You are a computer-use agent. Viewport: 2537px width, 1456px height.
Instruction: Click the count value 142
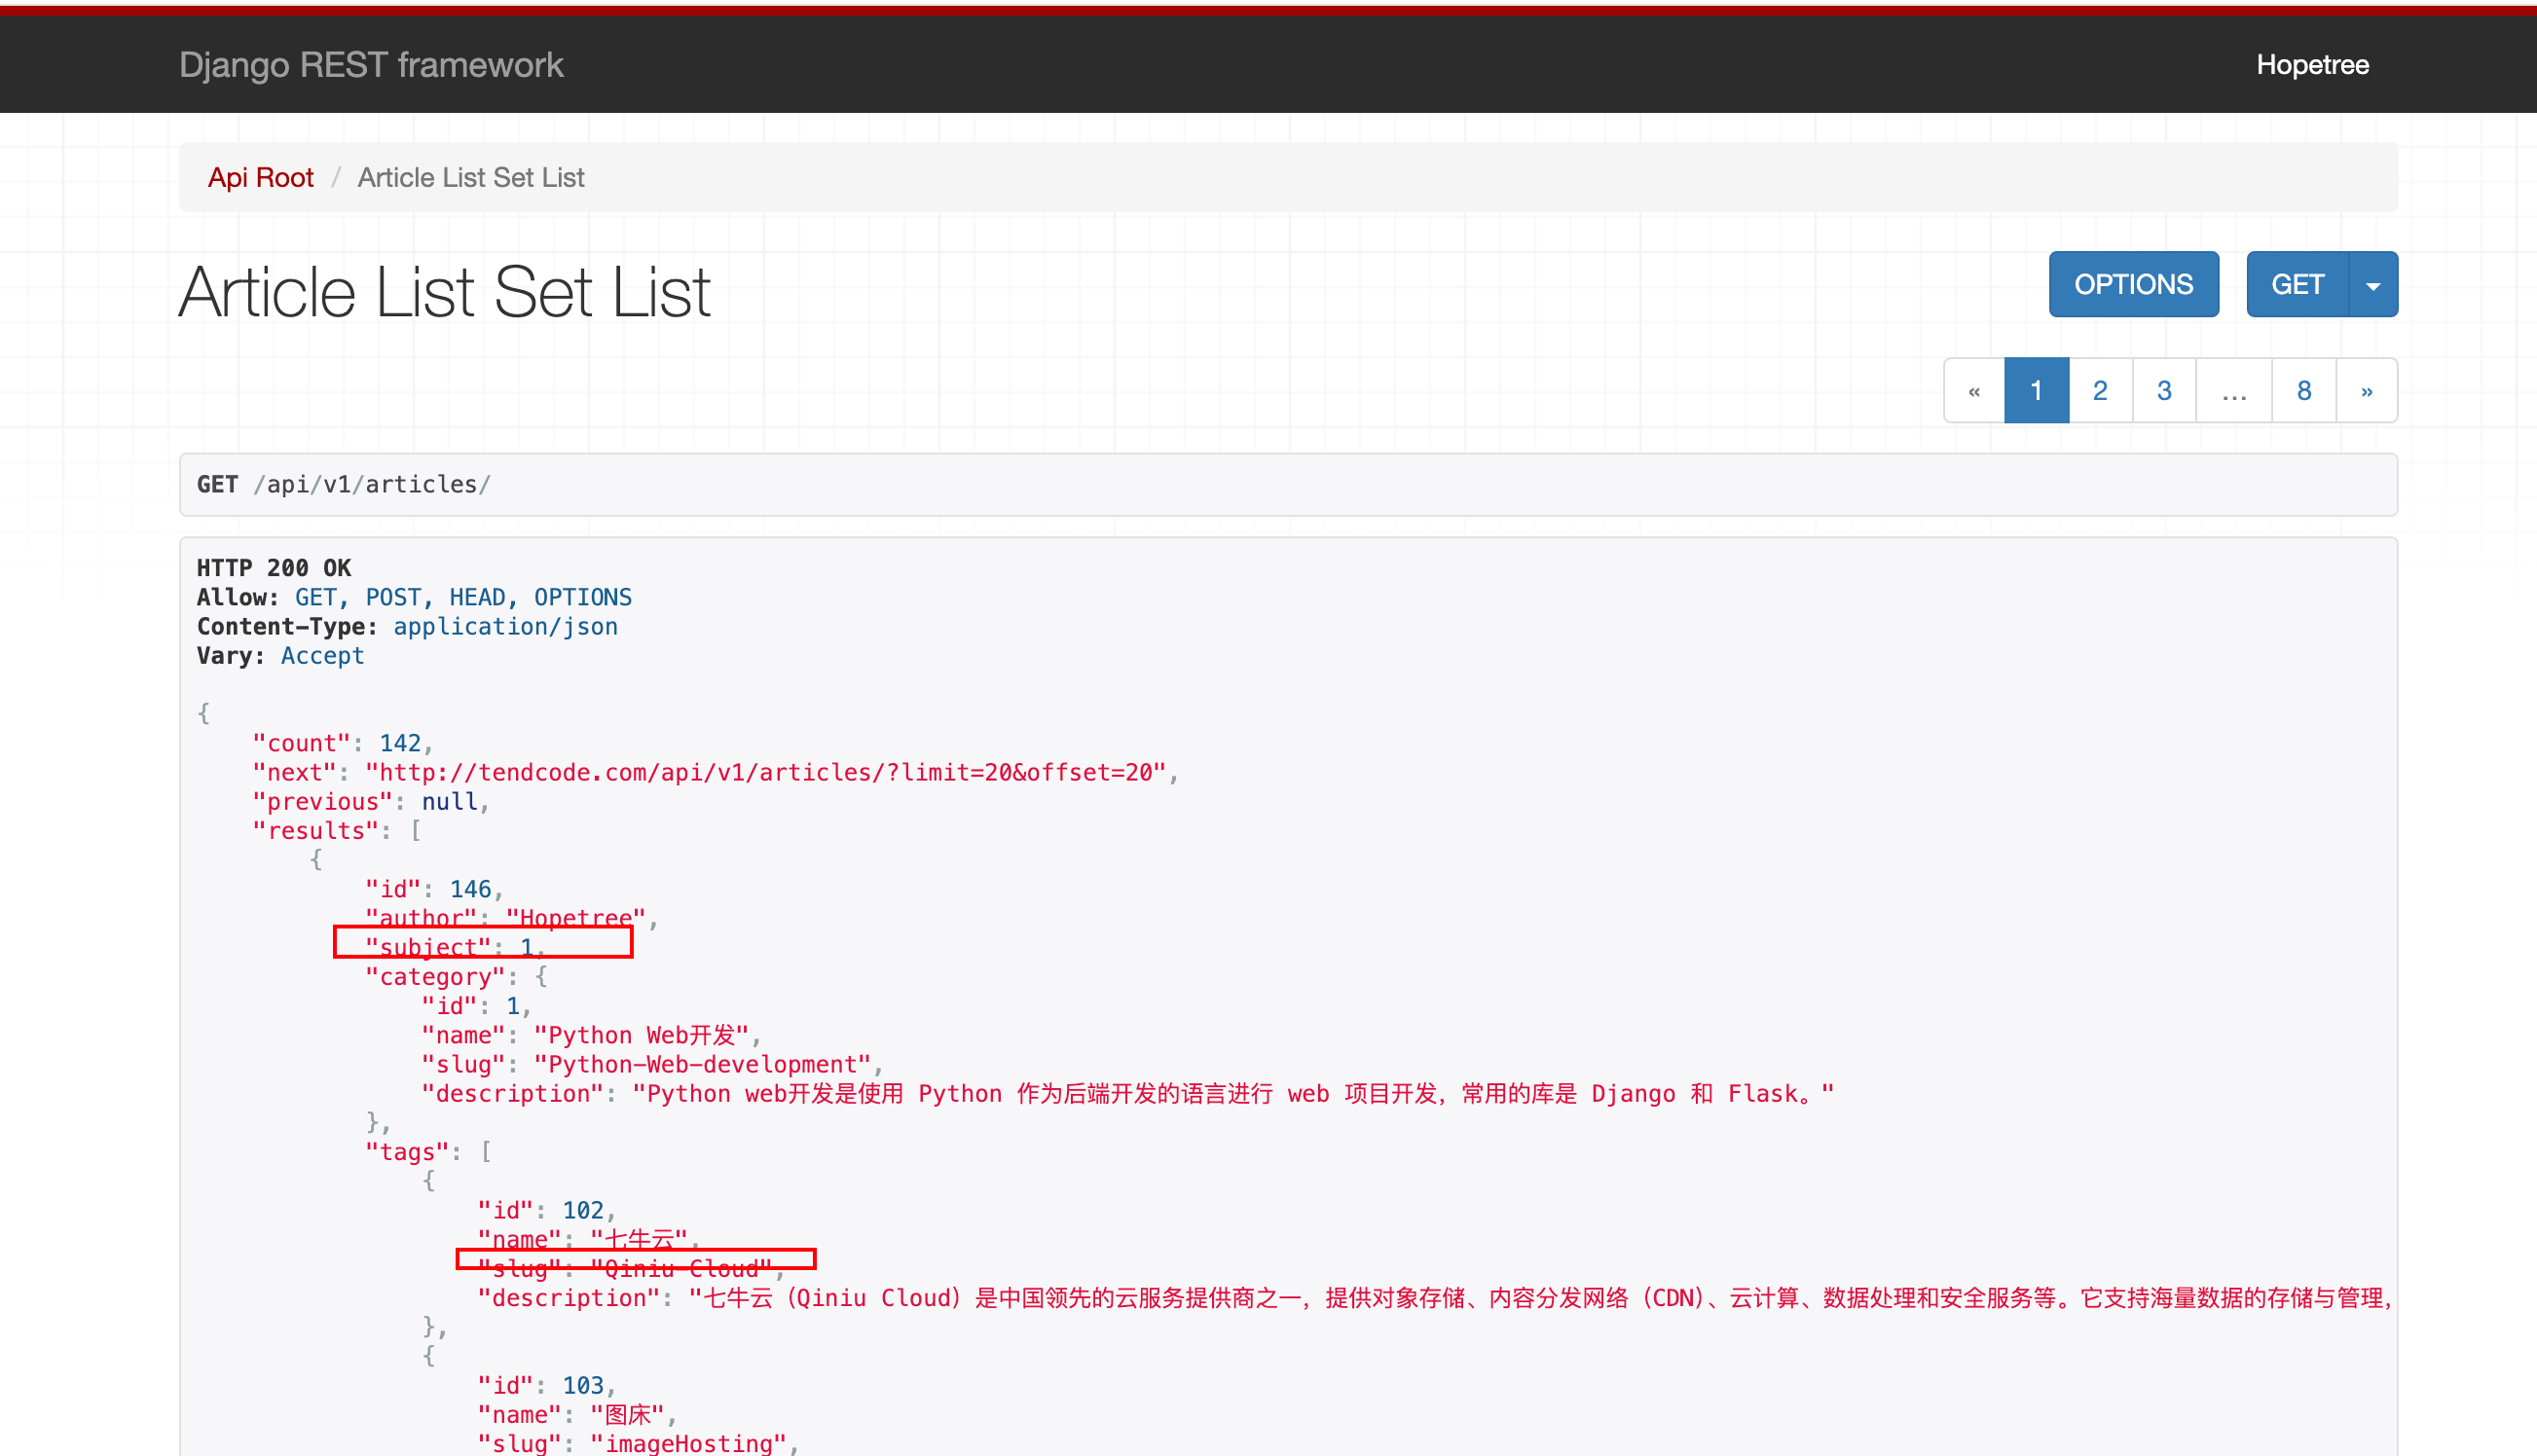tap(400, 743)
